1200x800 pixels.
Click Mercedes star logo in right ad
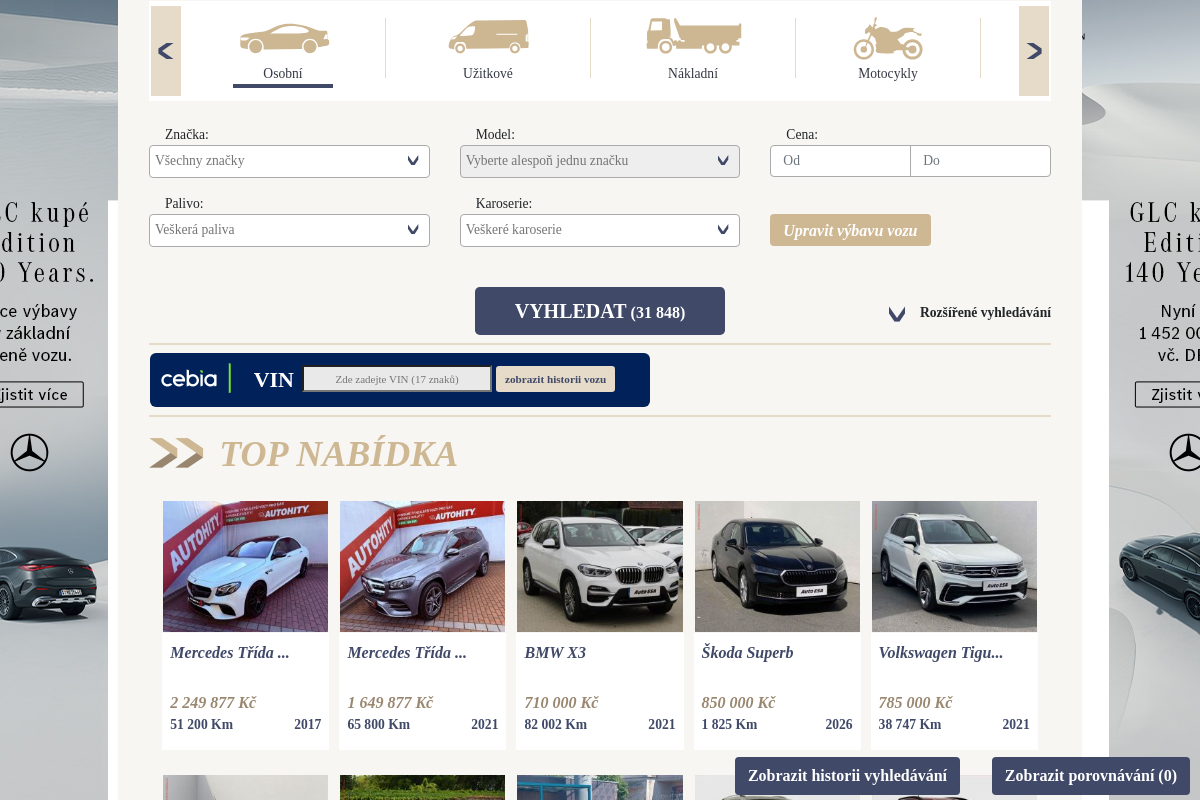point(1186,453)
